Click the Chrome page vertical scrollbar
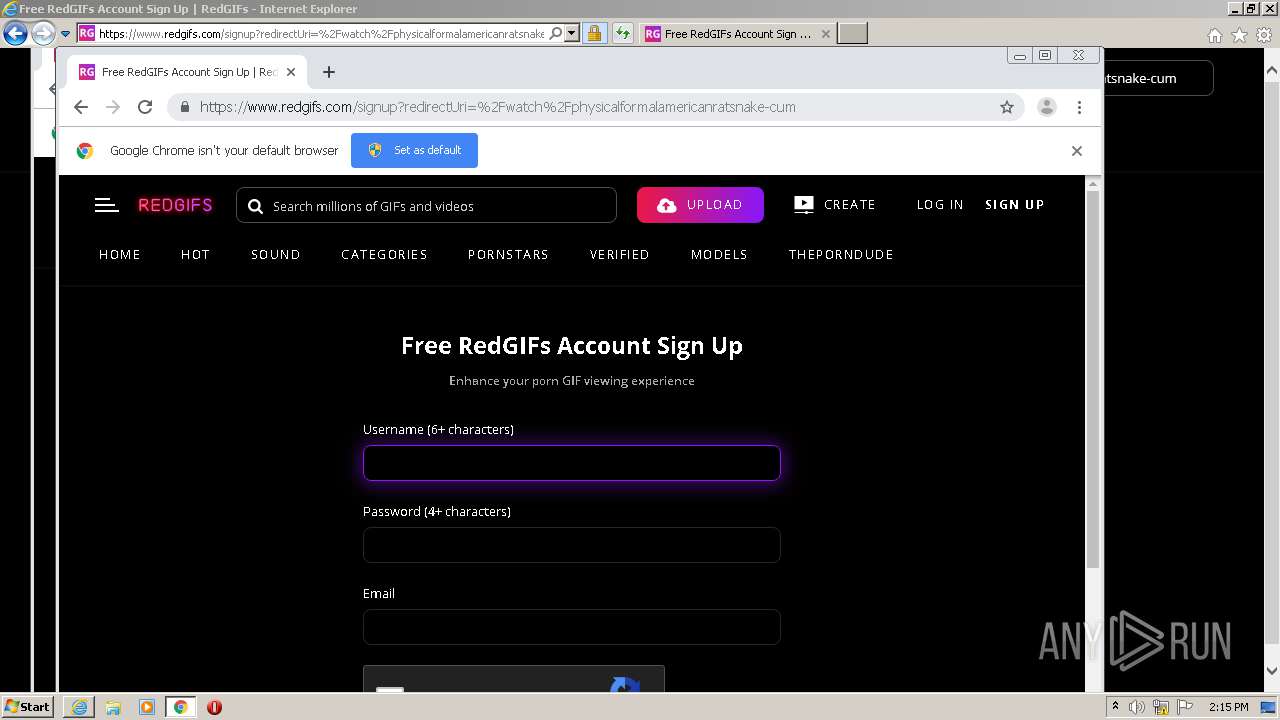This screenshot has width=1280, height=720. click(x=1093, y=380)
